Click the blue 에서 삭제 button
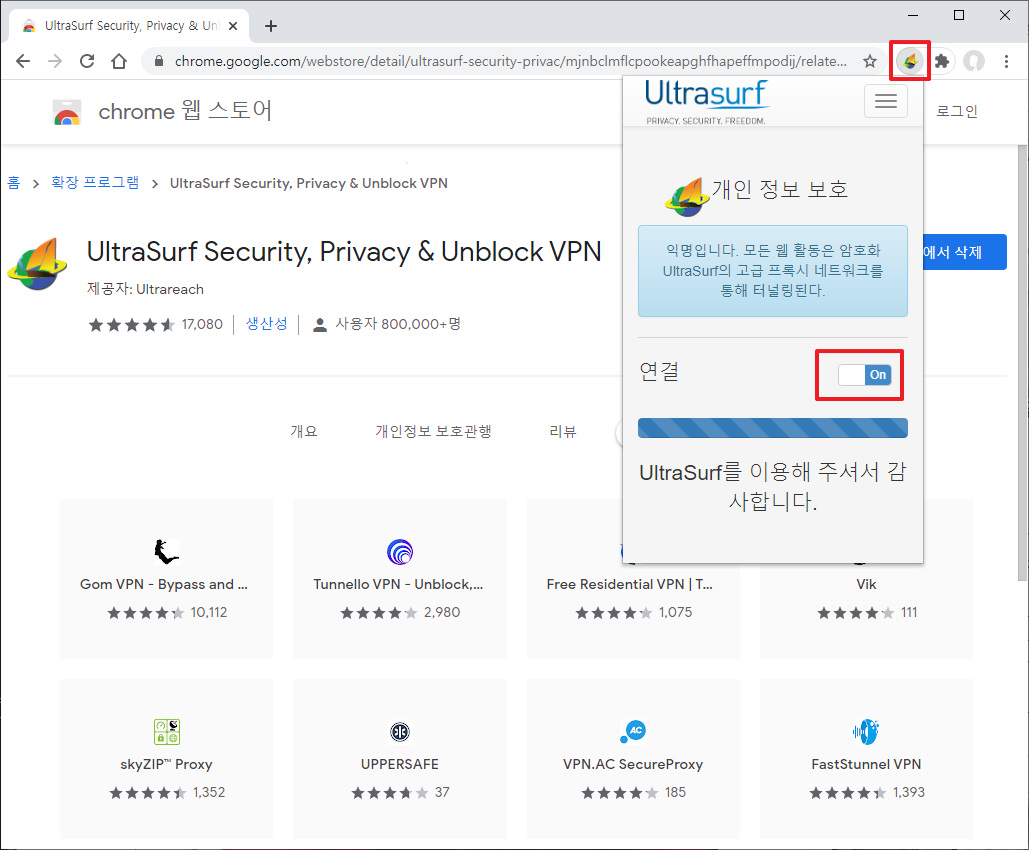 pyautogui.click(x=965, y=252)
